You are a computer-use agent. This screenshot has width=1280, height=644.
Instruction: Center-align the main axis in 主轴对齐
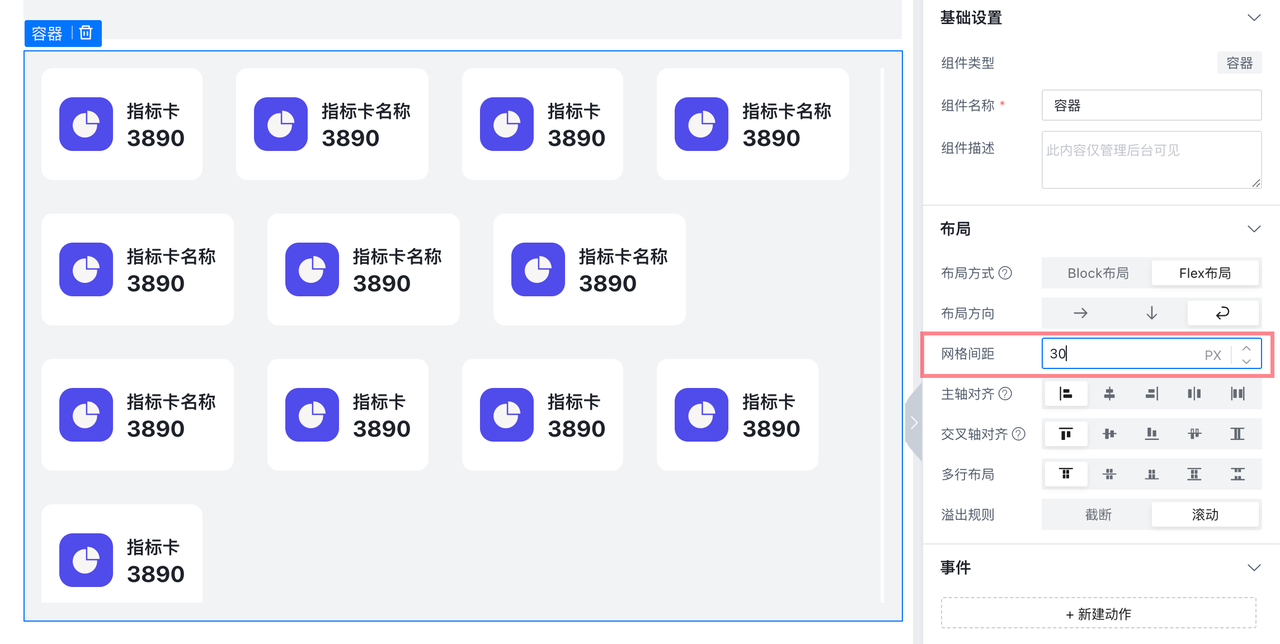pyautogui.click(x=1109, y=394)
